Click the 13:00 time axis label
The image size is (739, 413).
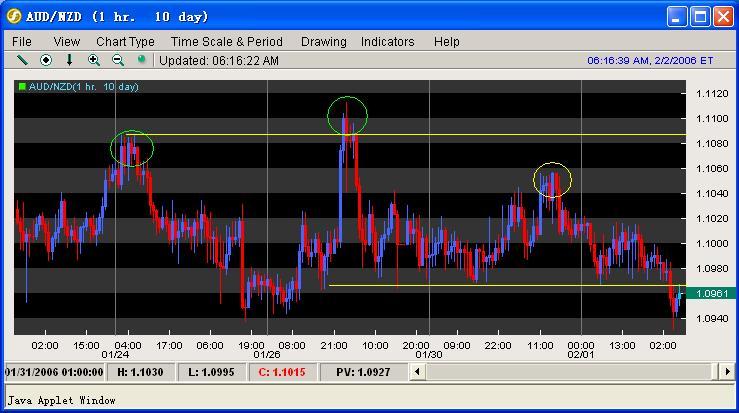point(622,346)
